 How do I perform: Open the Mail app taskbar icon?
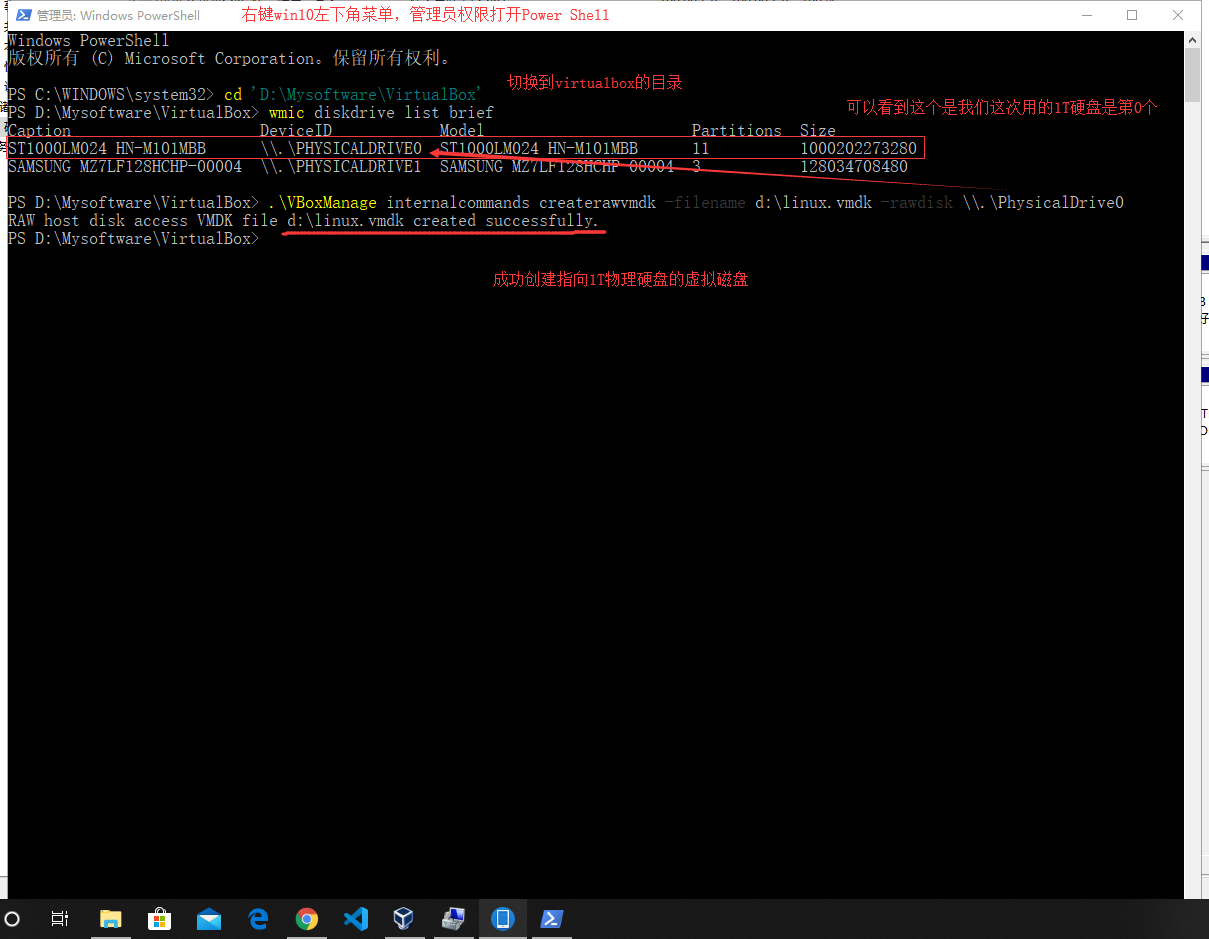(209, 918)
